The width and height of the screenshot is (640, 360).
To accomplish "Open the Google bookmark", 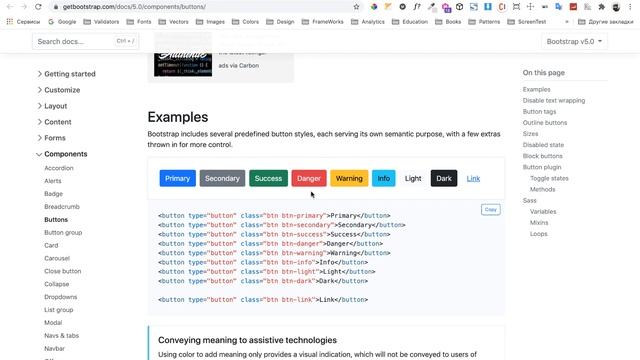I will [62, 22].
